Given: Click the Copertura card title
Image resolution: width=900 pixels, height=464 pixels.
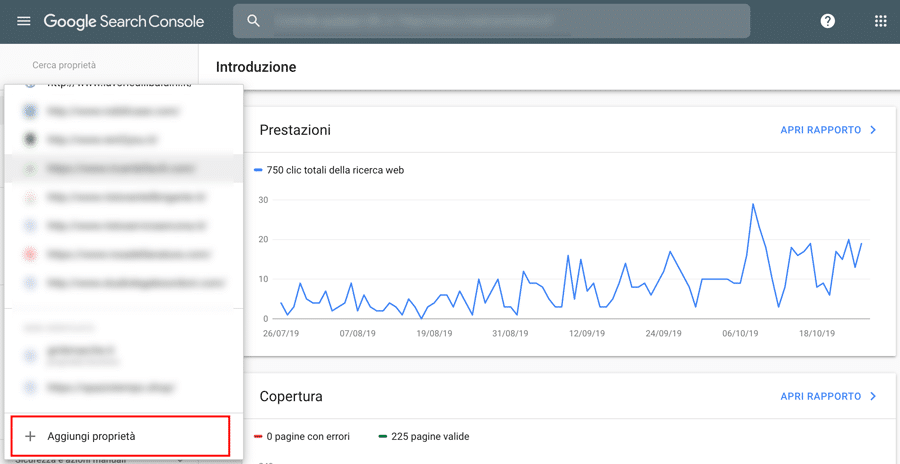Looking at the screenshot, I should coord(291,396).
